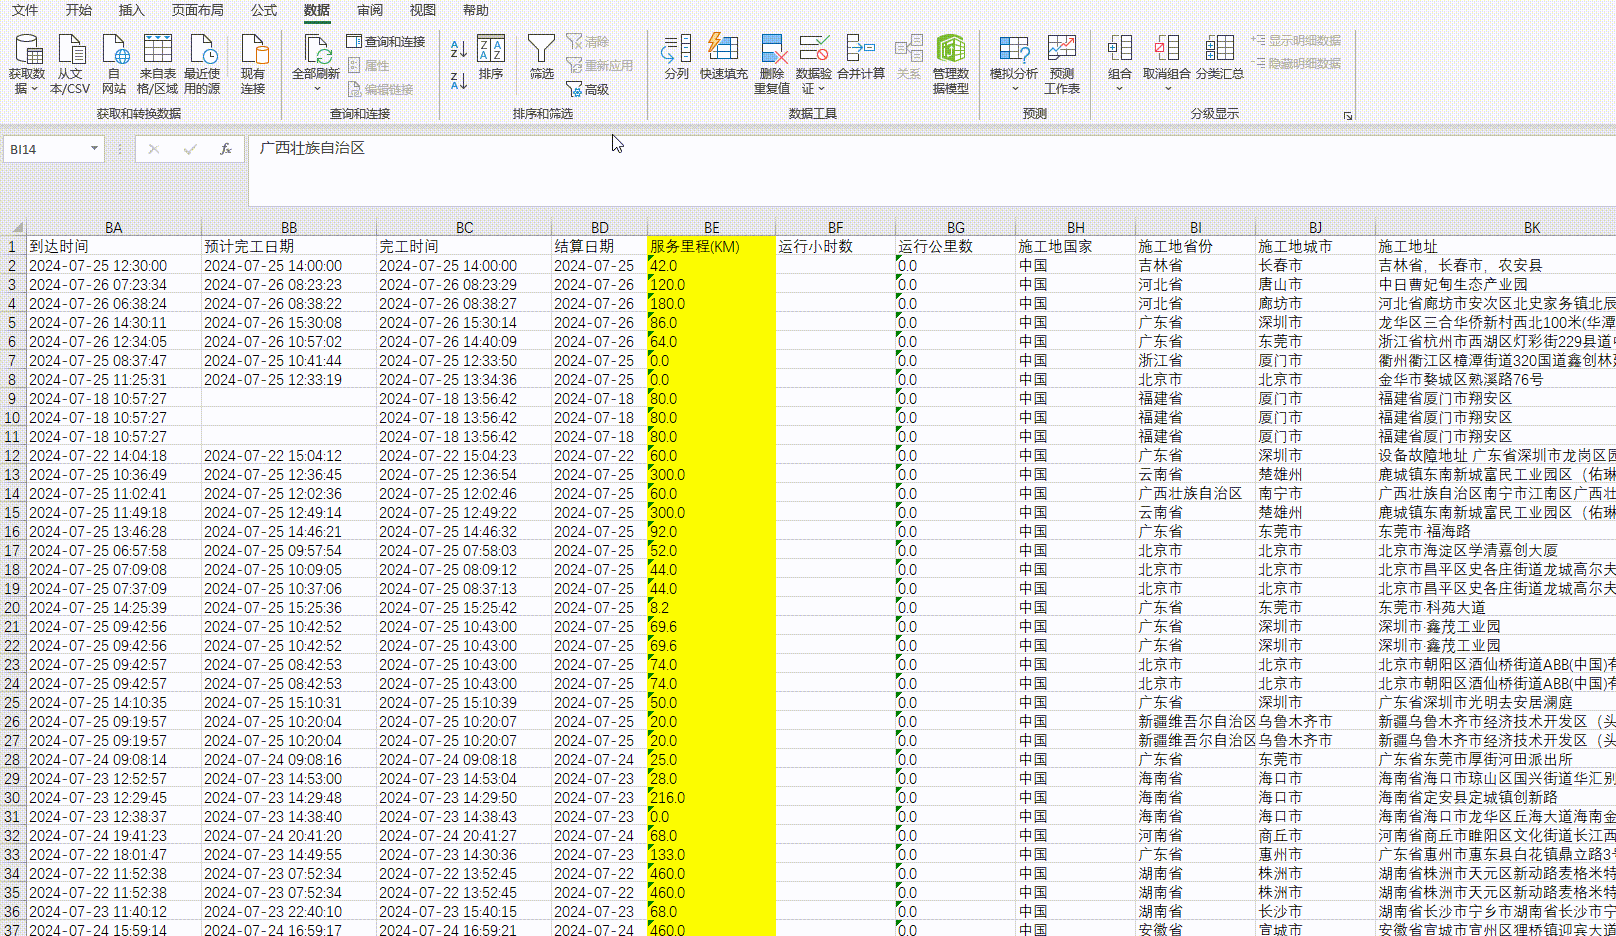This screenshot has width=1616, height=936.
Task: Click yellow cell 216.0 in row 30
Action: click(x=712, y=798)
